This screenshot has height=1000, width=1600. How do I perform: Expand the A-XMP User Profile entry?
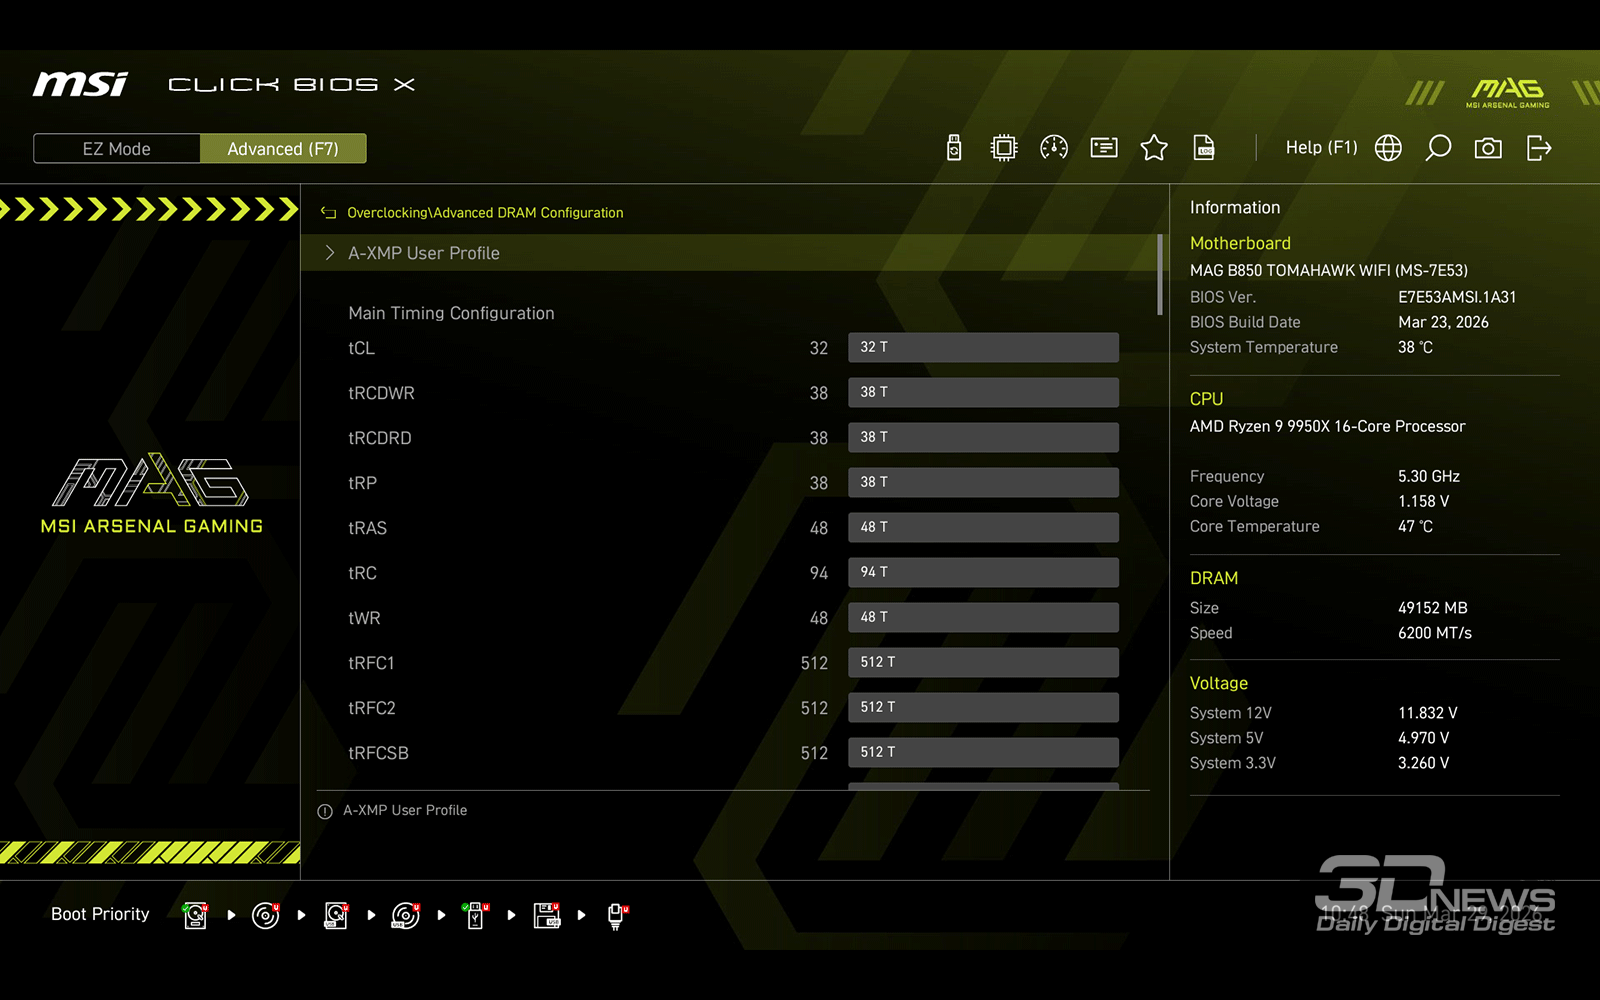tap(424, 253)
